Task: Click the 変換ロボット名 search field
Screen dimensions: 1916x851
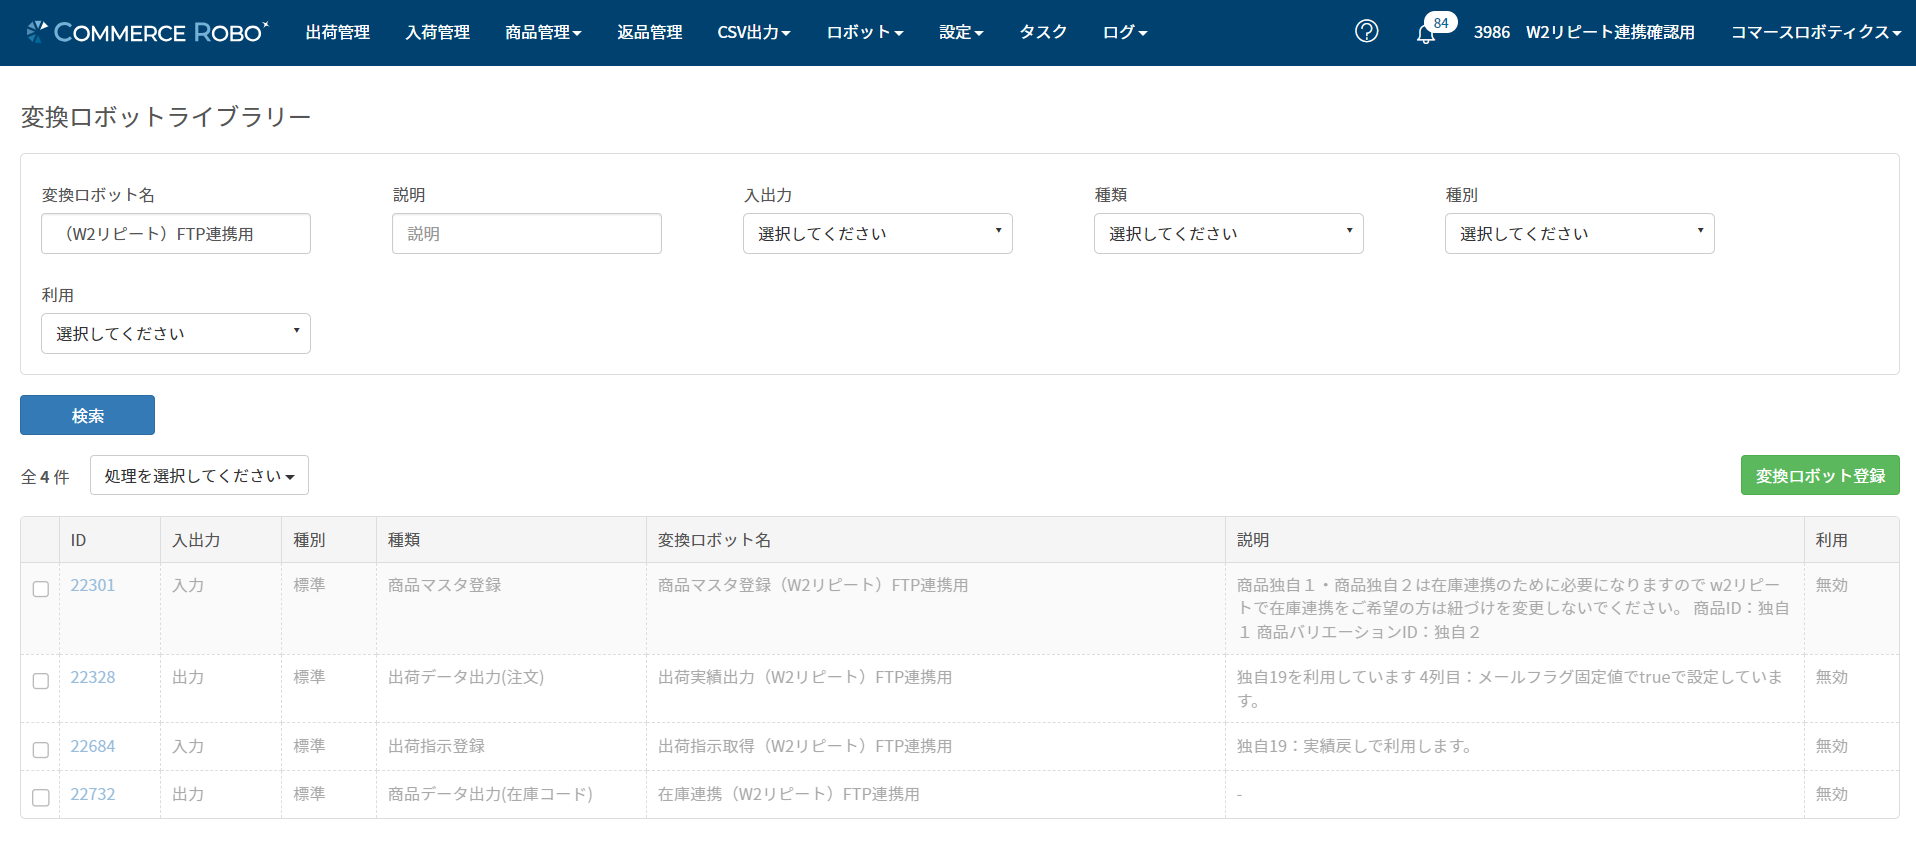Action: [175, 233]
